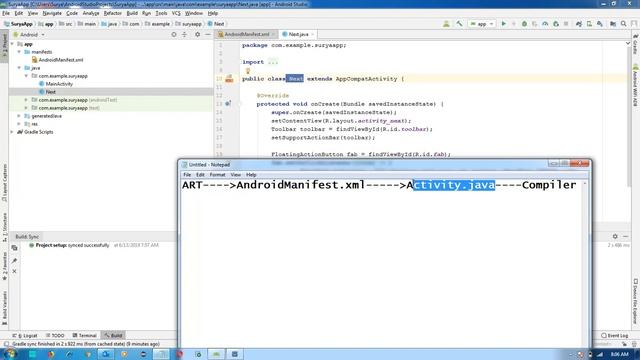Click scroll-from-source target icon in Project panel

click(174, 35)
